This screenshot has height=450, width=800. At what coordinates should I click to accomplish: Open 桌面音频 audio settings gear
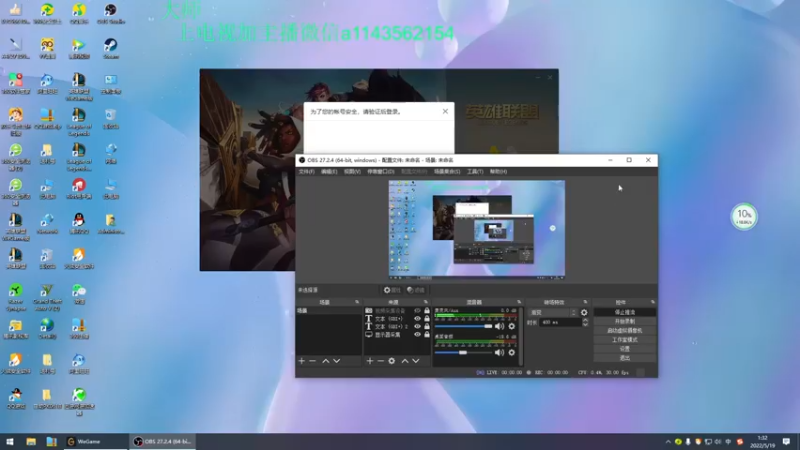(512, 352)
